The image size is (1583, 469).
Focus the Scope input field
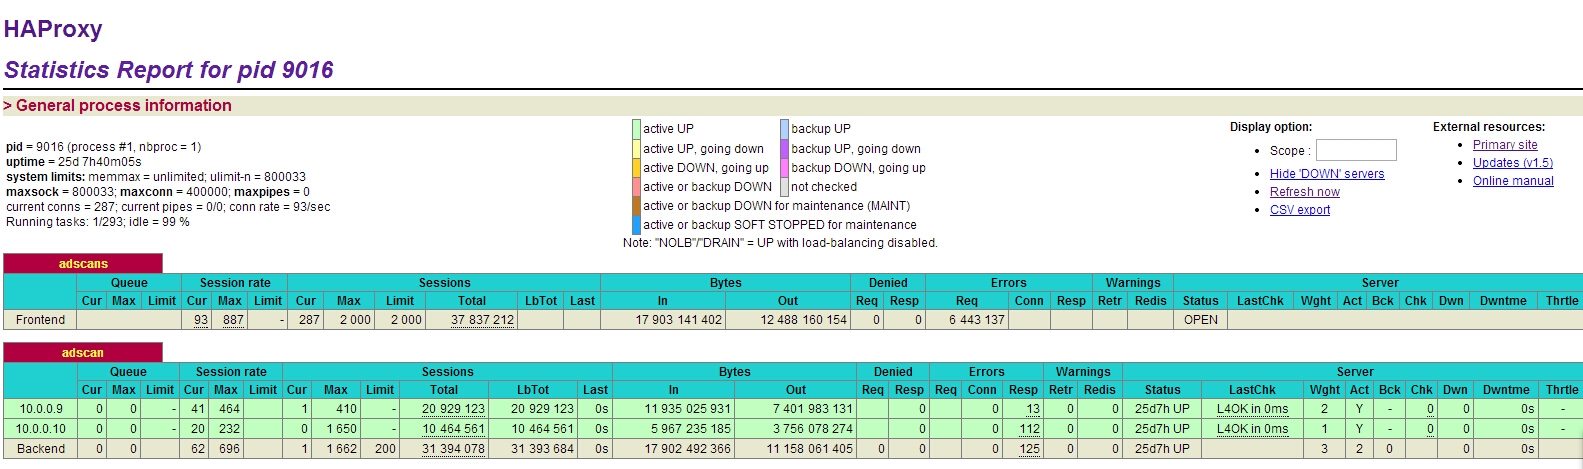tap(1356, 150)
